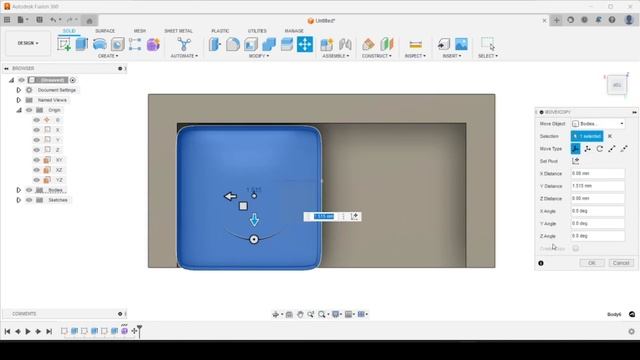Screen dimensions: 640x360
Task: Expand the Bodies folder in browser
Action: click(19, 190)
